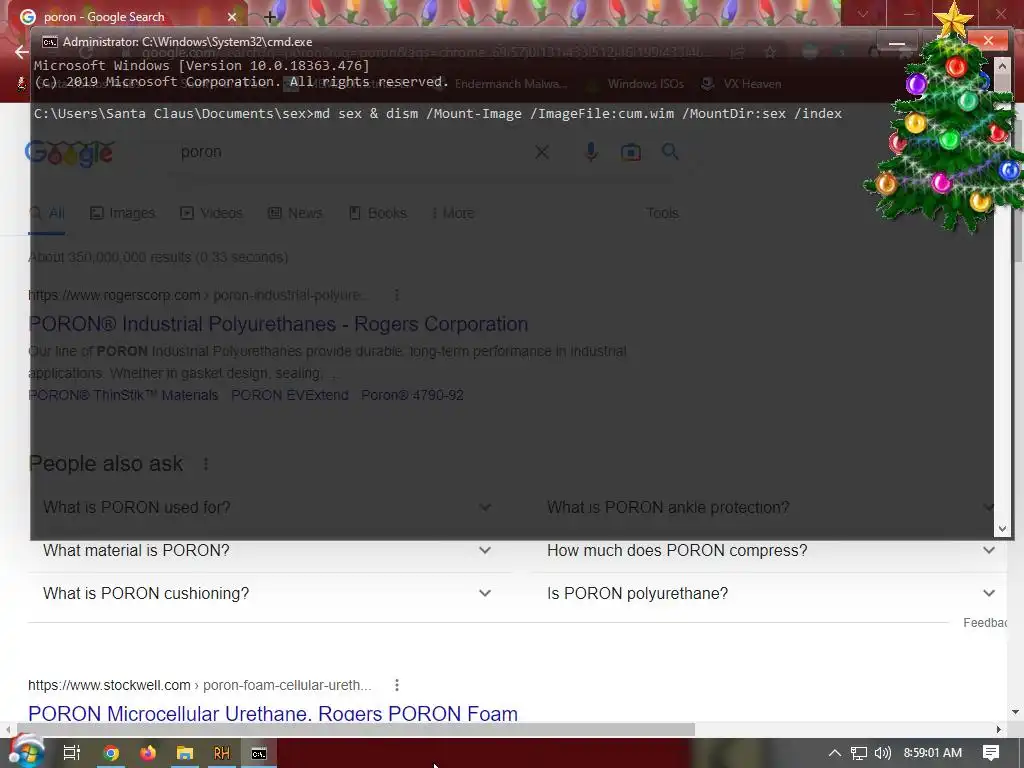Screen dimensions: 1024x768
Task: Click the page horizontal scrollbar thumb
Action: click(355, 729)
